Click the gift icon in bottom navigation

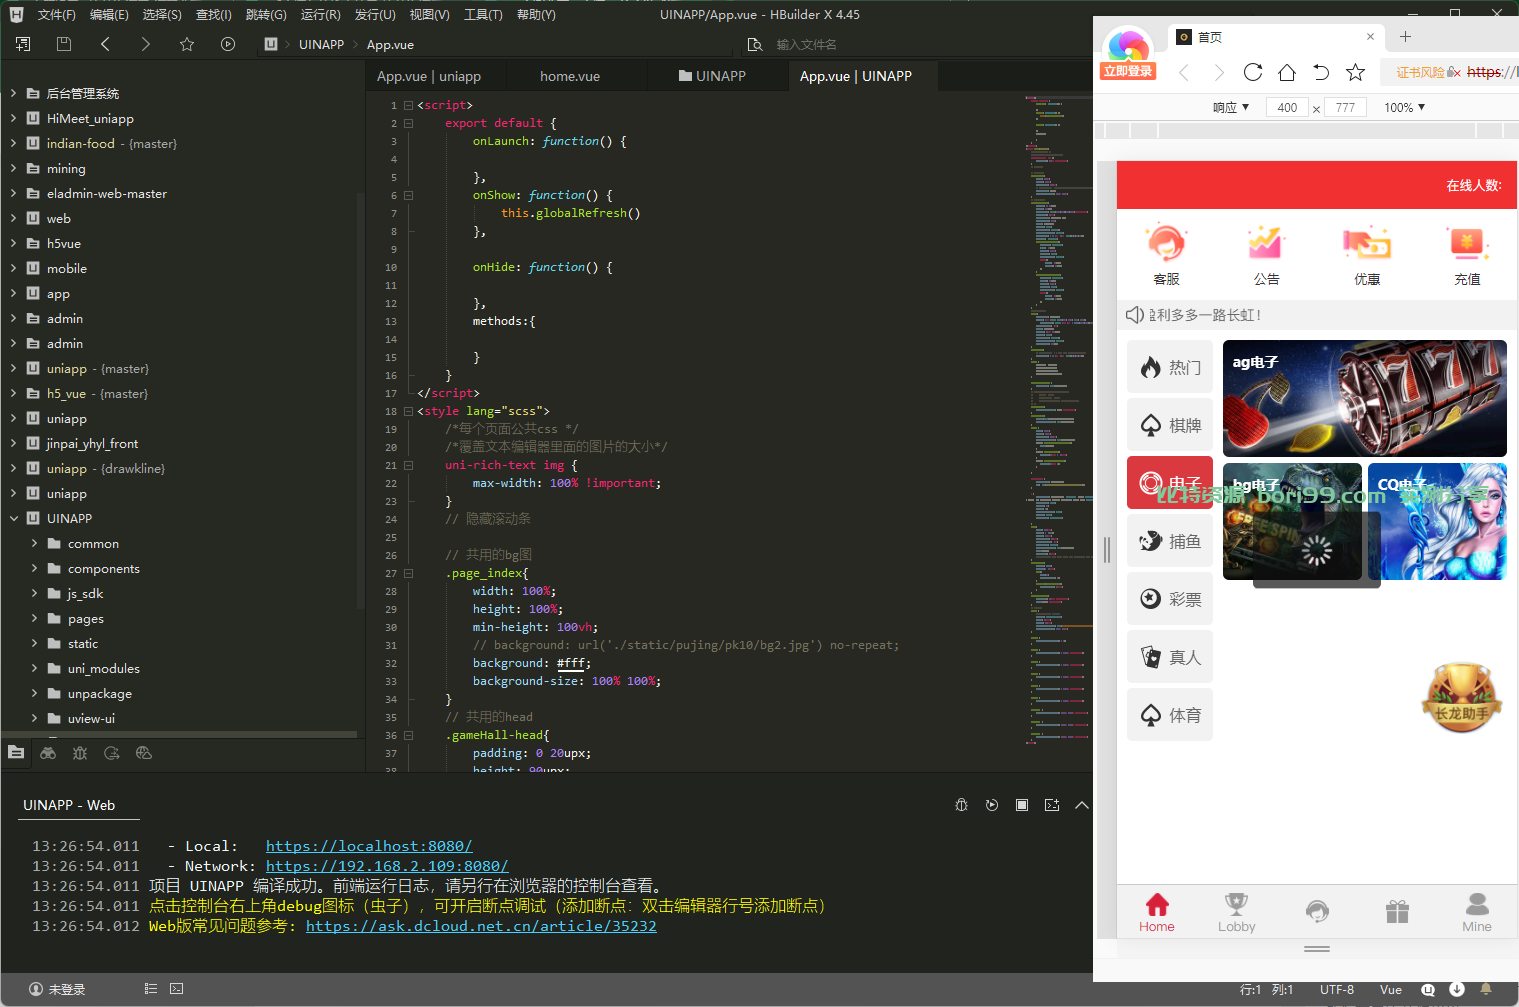(x=1397, y=910)
